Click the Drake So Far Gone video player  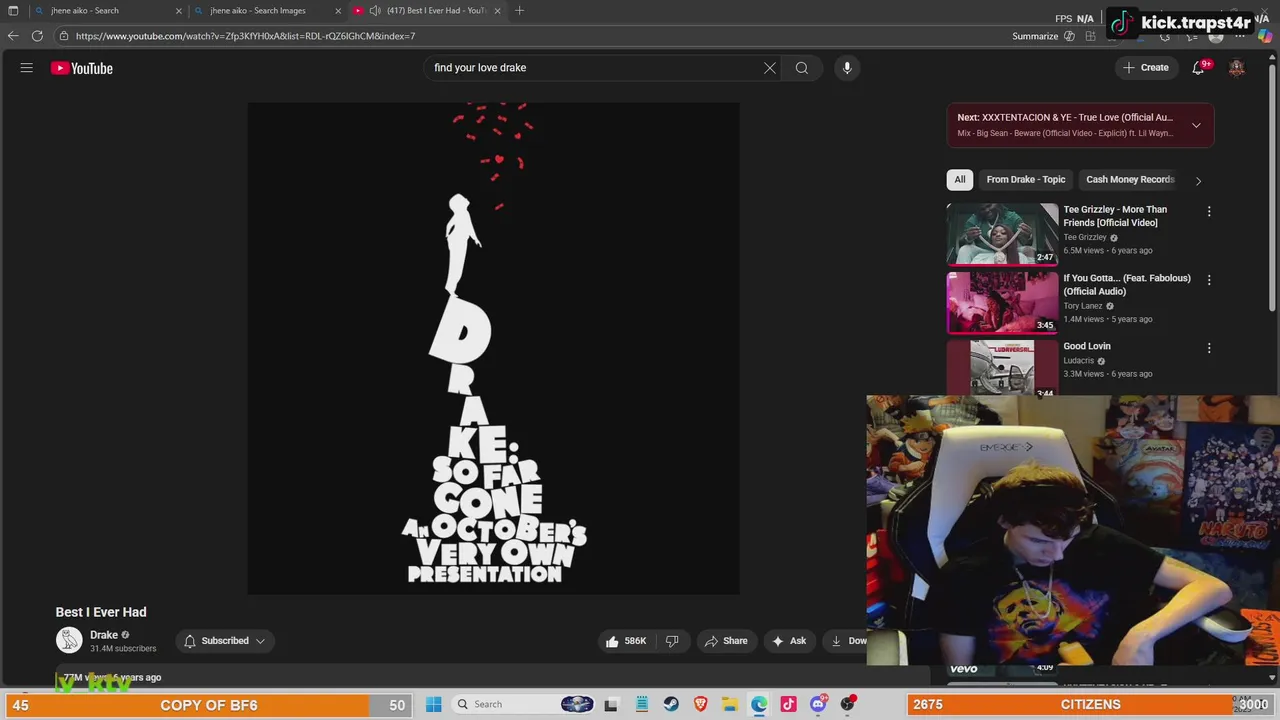click(x=494, y=348)
